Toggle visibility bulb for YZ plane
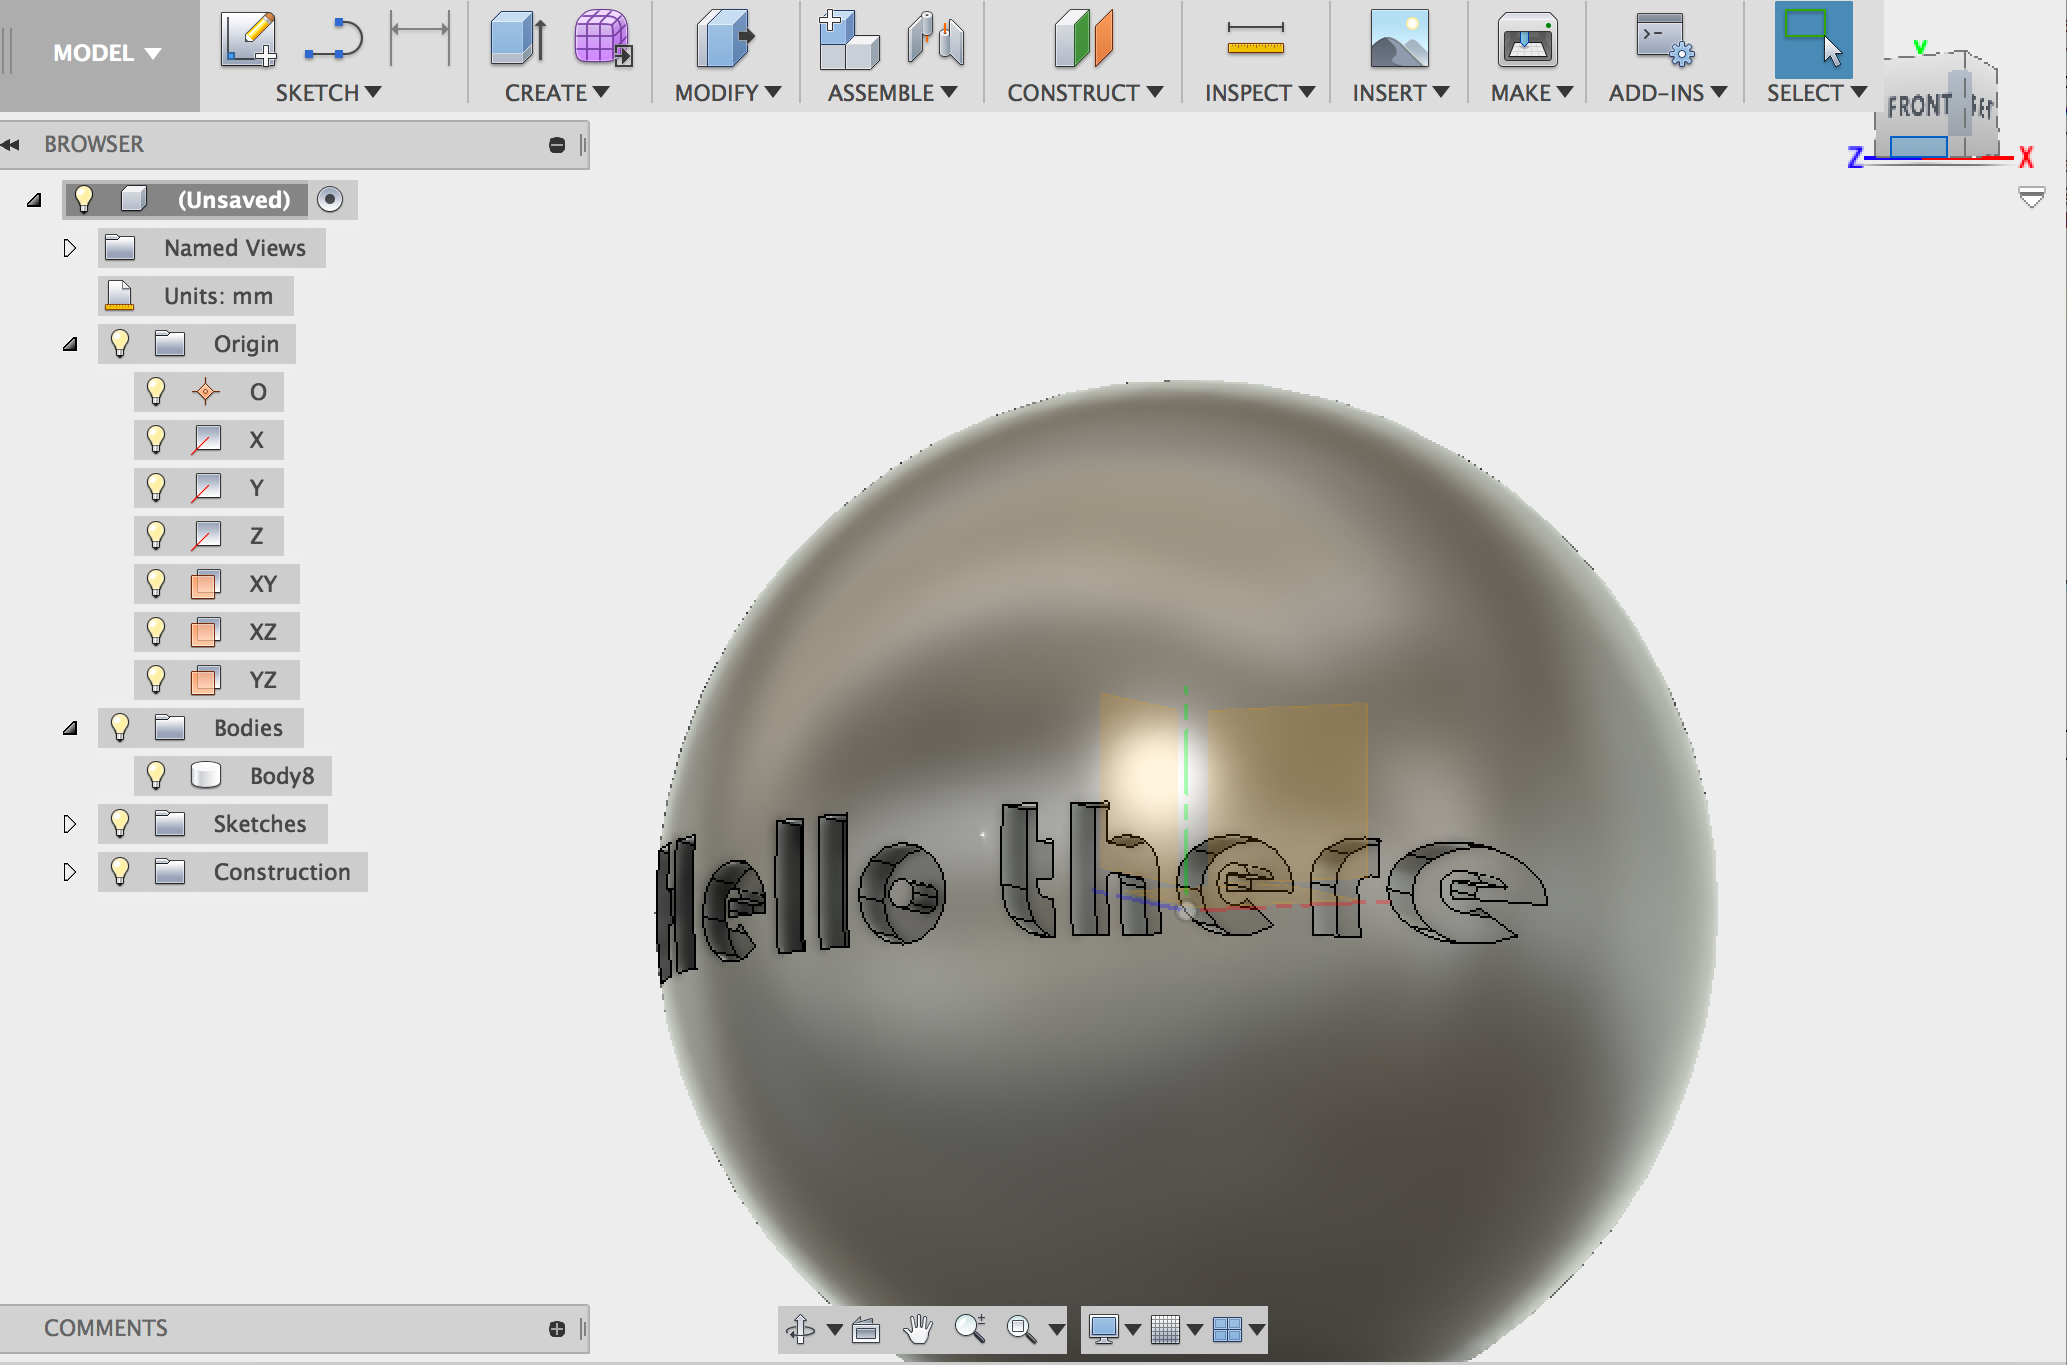The height and width of the screenshot is (1365, 2067). pos(156,679)
